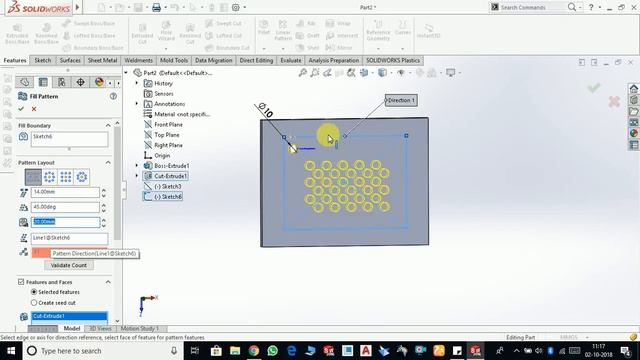Click the 14.00mm instance spacing field

tap(65, 192)
